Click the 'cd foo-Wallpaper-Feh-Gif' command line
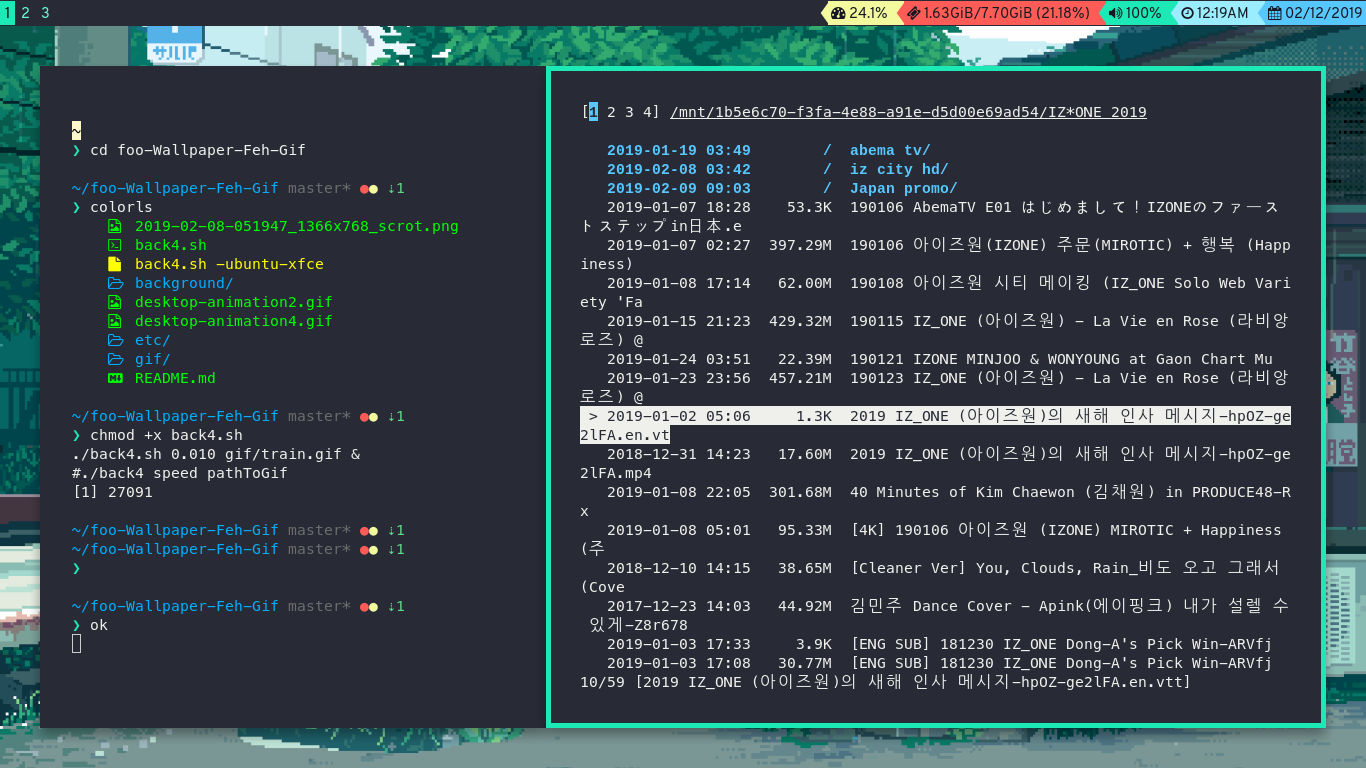The width and height of the screenshot is (1366, 768). coord(198,150)
